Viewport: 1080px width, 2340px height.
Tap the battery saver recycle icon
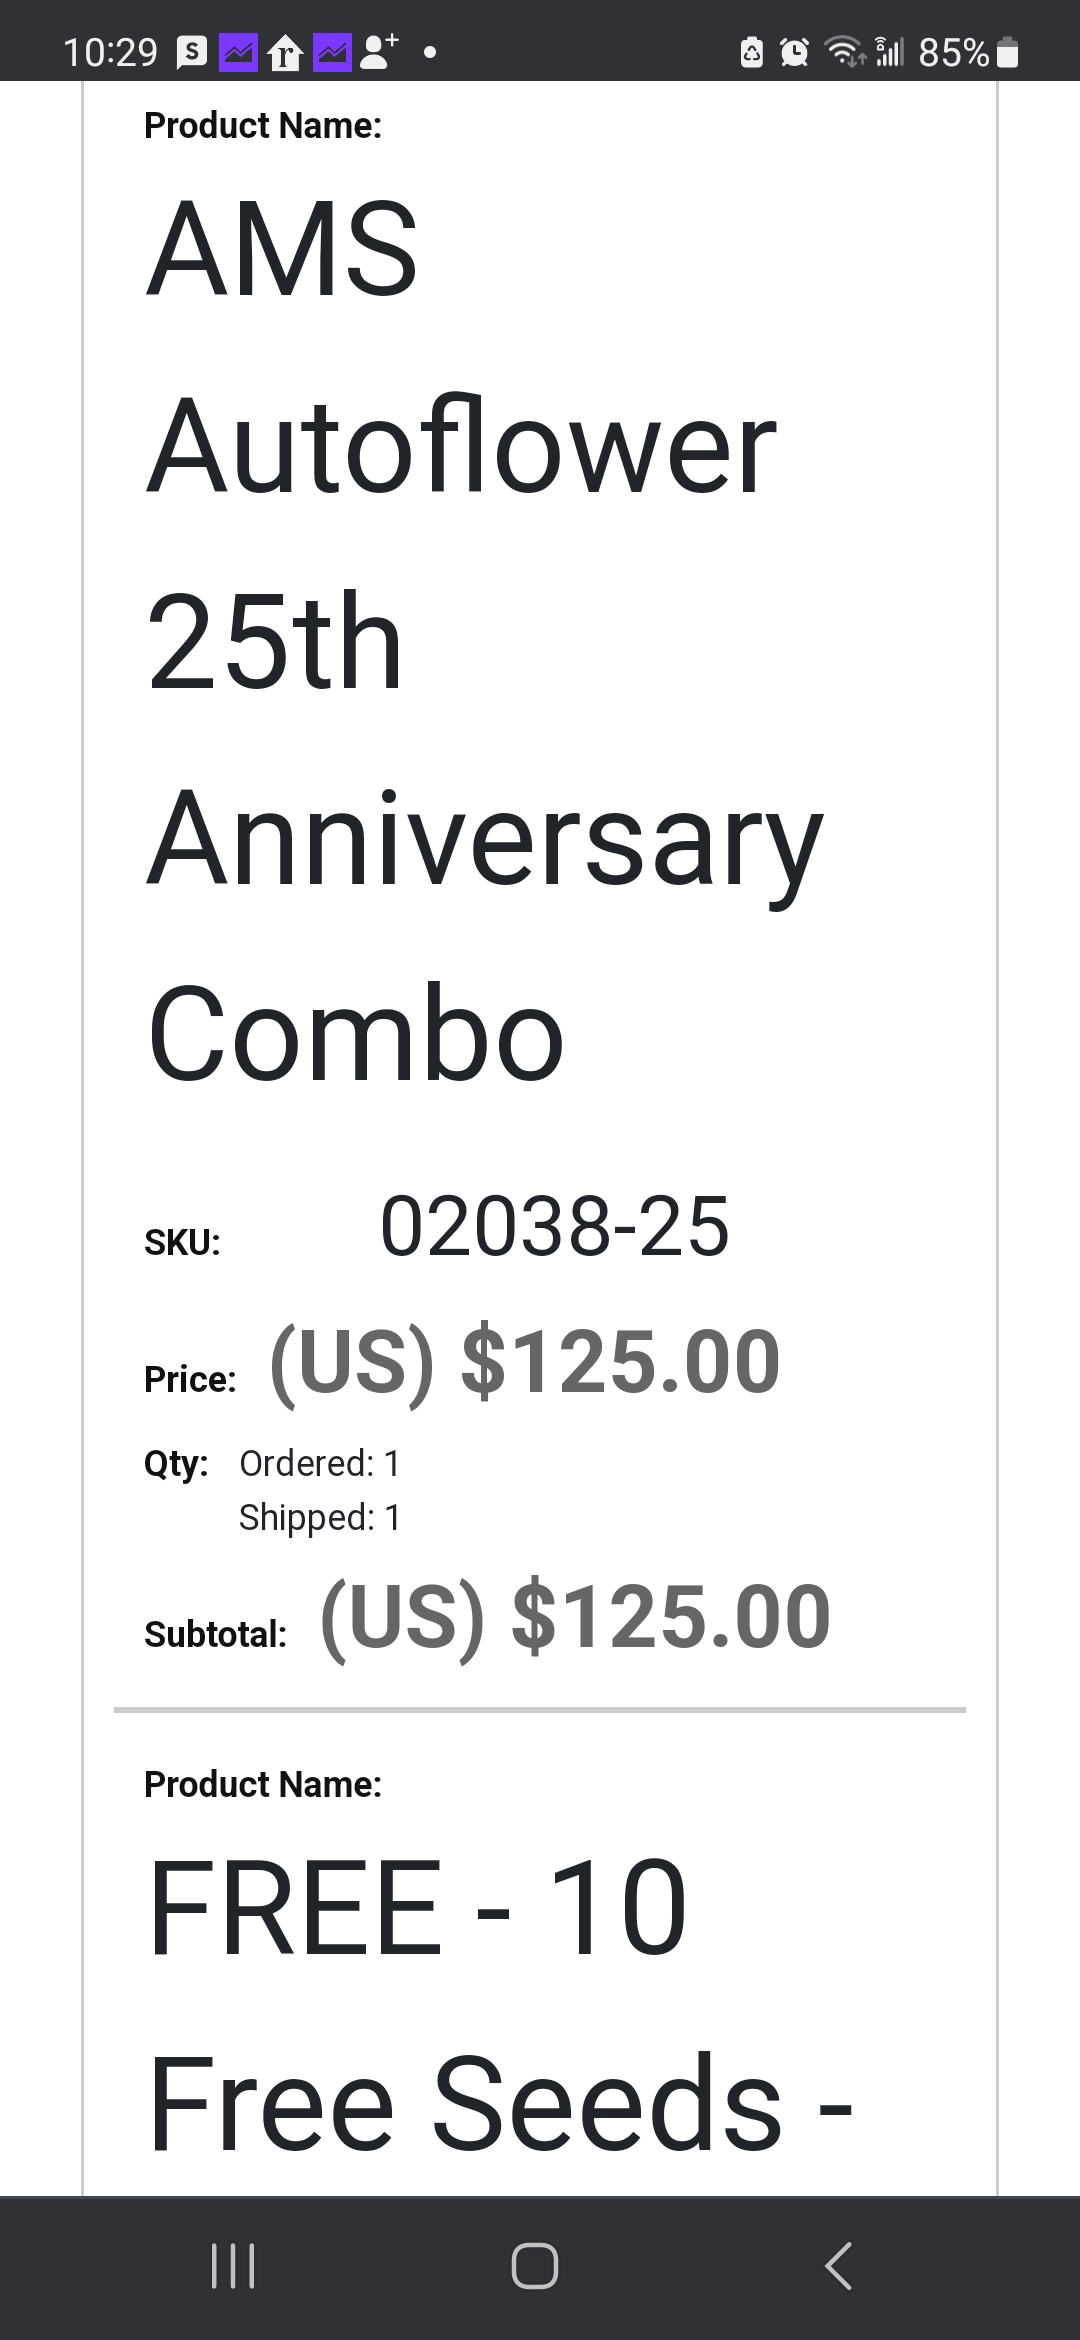752,52
